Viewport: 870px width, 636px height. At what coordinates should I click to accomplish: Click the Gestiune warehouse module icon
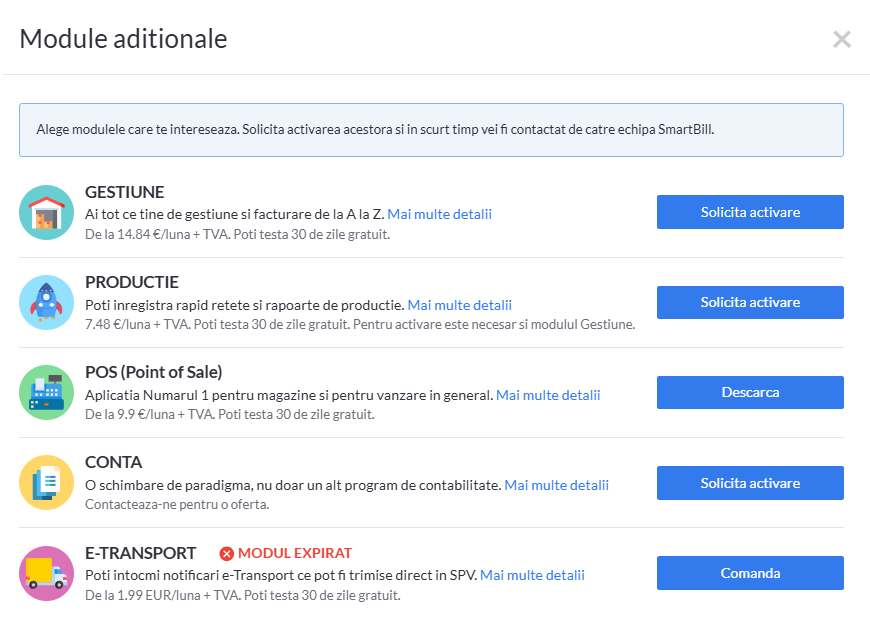46,212
